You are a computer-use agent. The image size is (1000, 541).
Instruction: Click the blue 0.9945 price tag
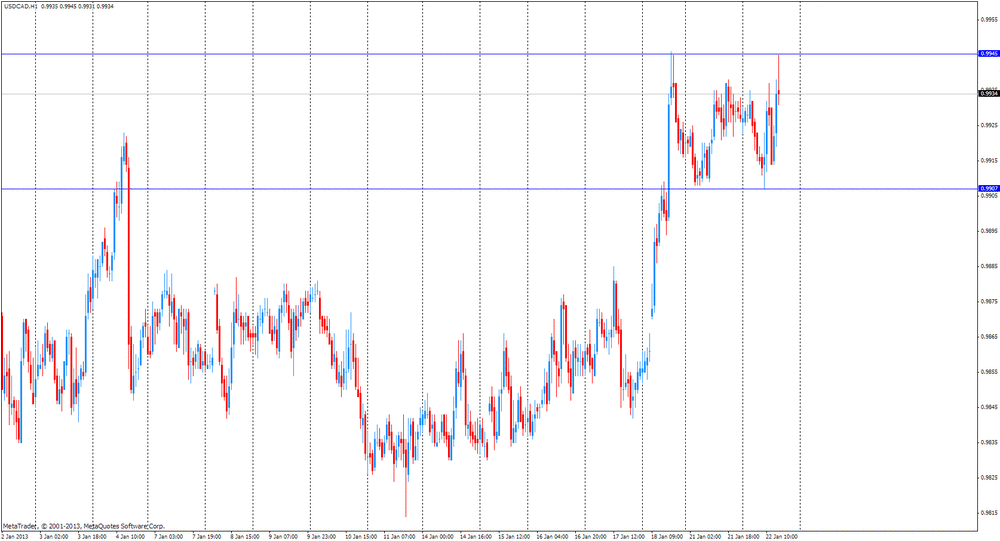pyautogui.click(x=989, y=54)
